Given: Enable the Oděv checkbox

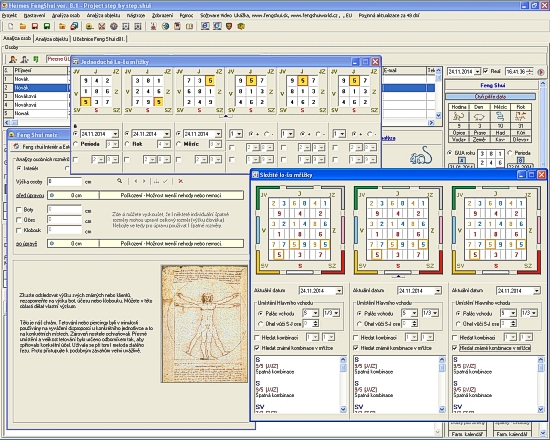Looking at the screenshot, I should pyautogui.click(x=19, y=220).
